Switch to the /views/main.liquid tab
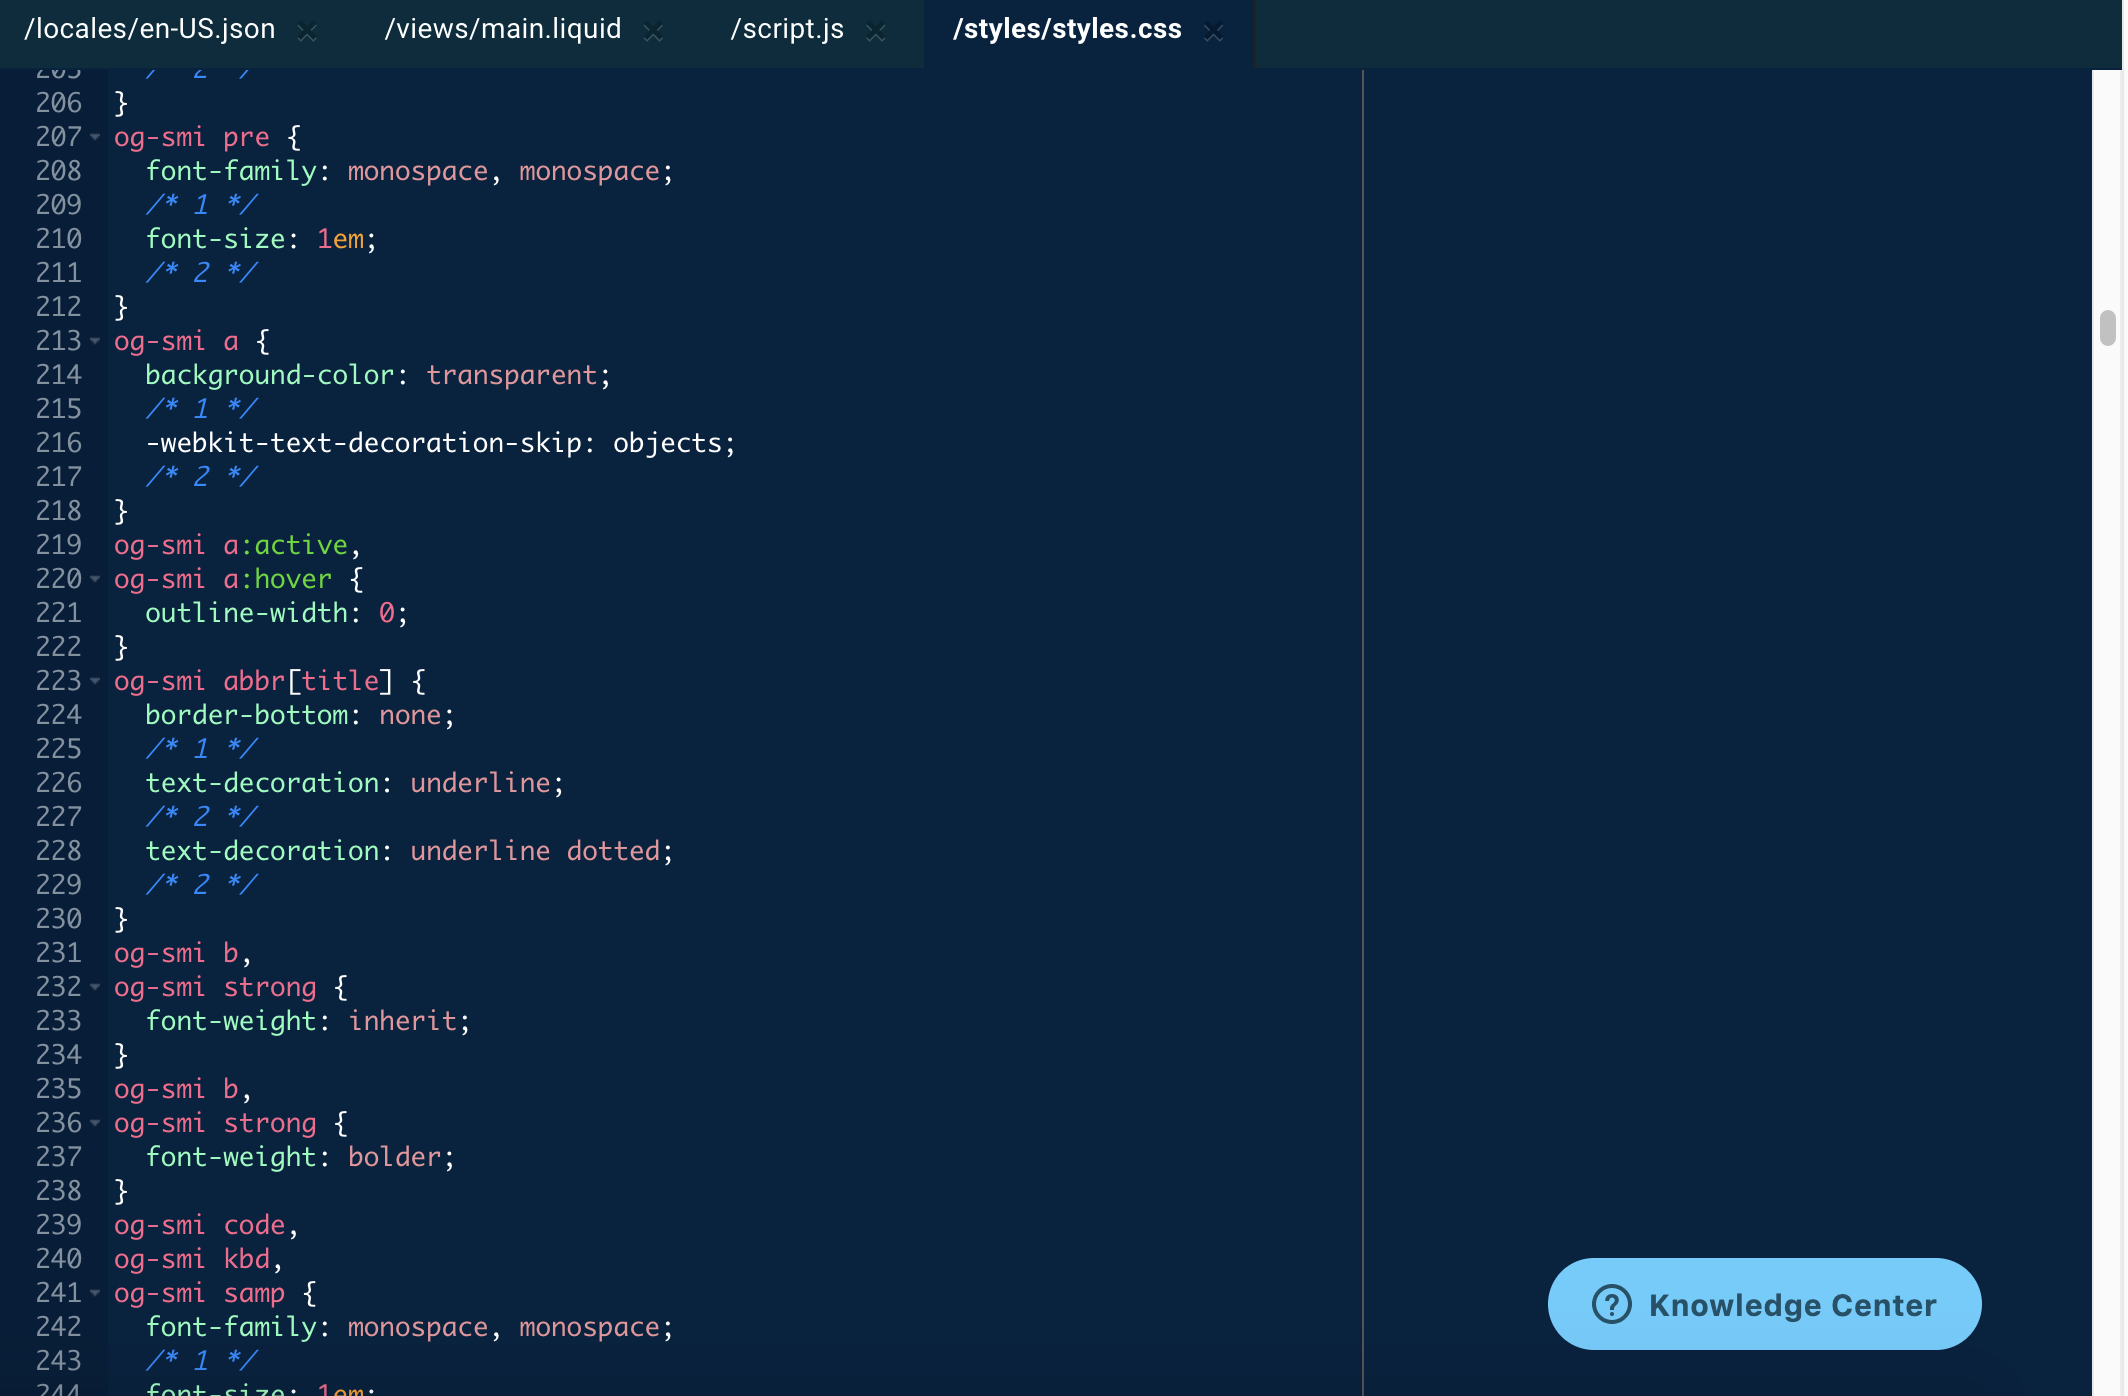This screenshot has width=2128, height=1396. (x=502, y=29)
